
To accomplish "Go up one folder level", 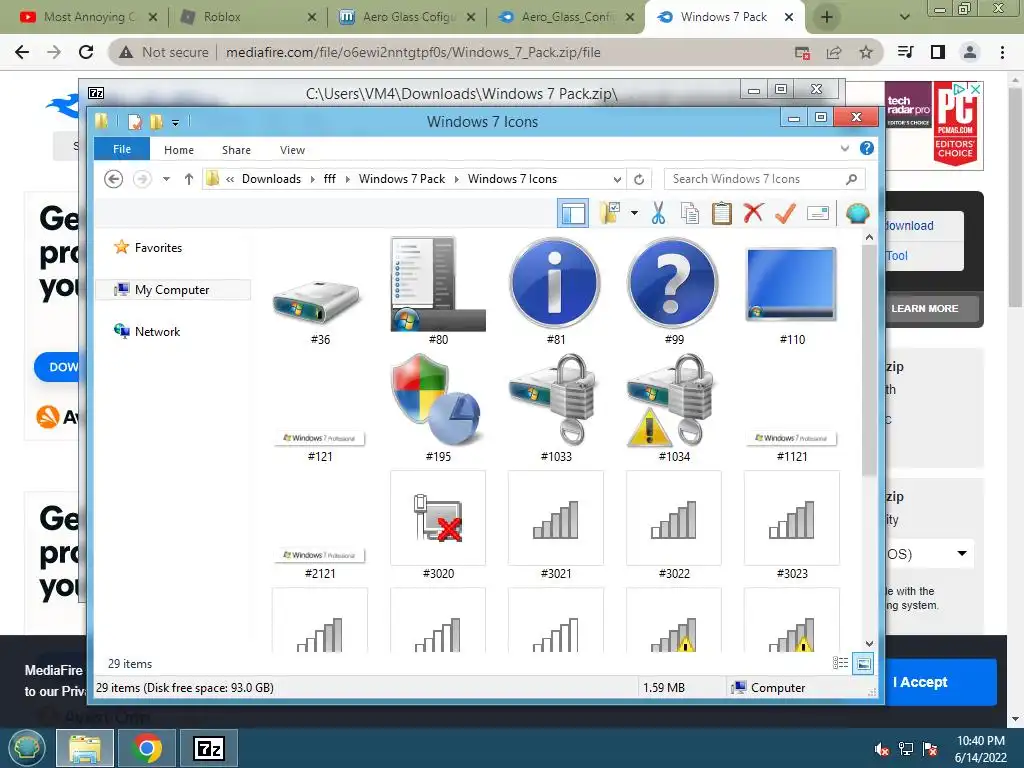I will 189,179.
